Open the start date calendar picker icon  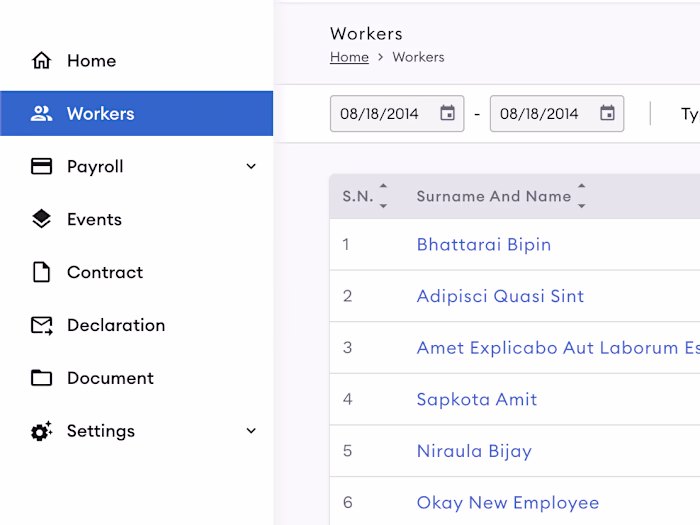tap(447, 113)
